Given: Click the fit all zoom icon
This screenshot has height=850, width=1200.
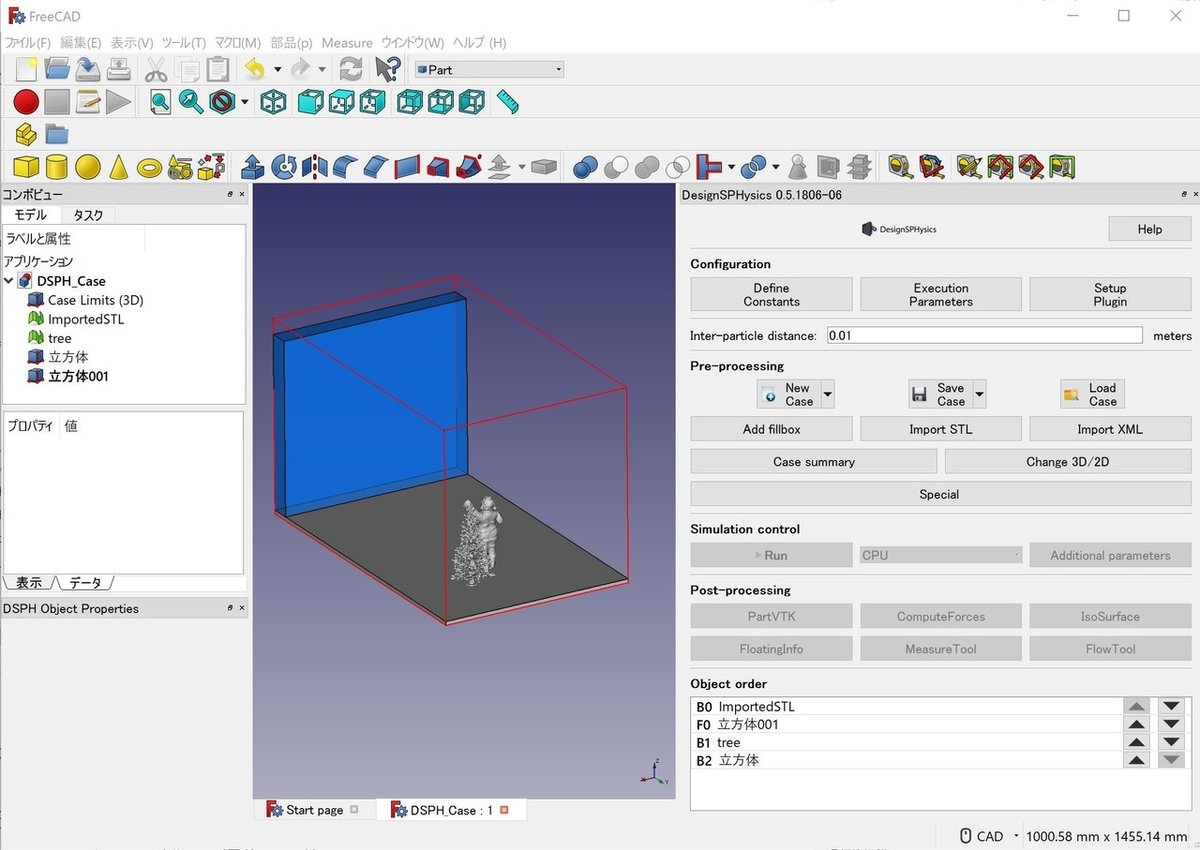Looking at the screenshot, I should 161,101.
